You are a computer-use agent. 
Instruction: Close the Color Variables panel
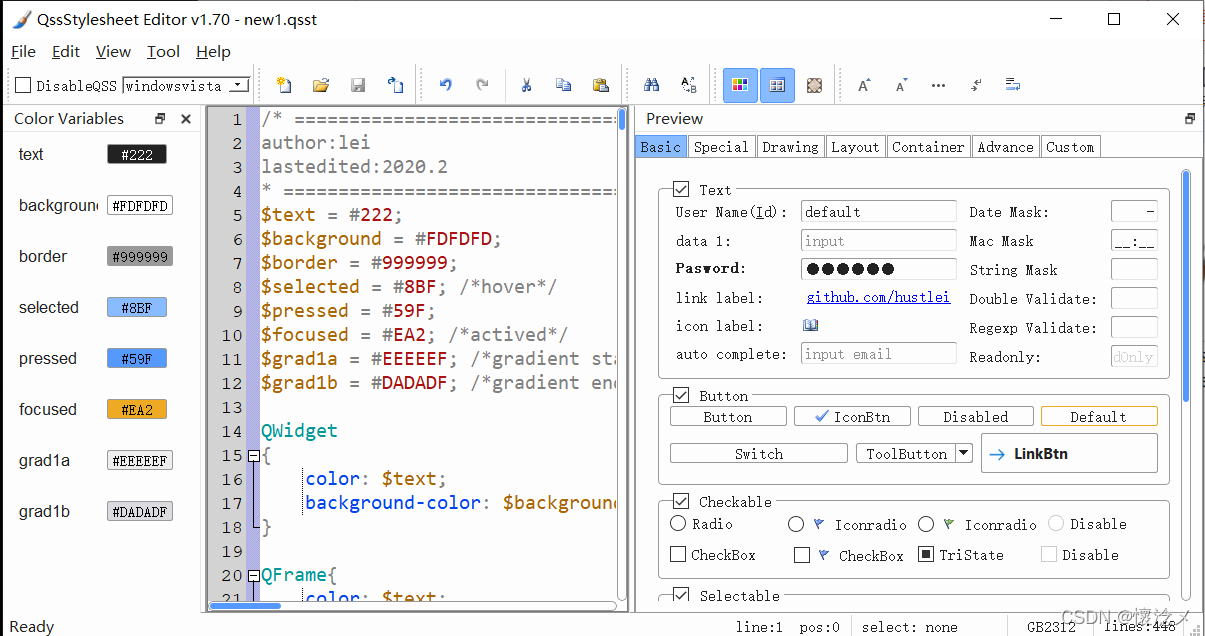[x=186, y=119]
